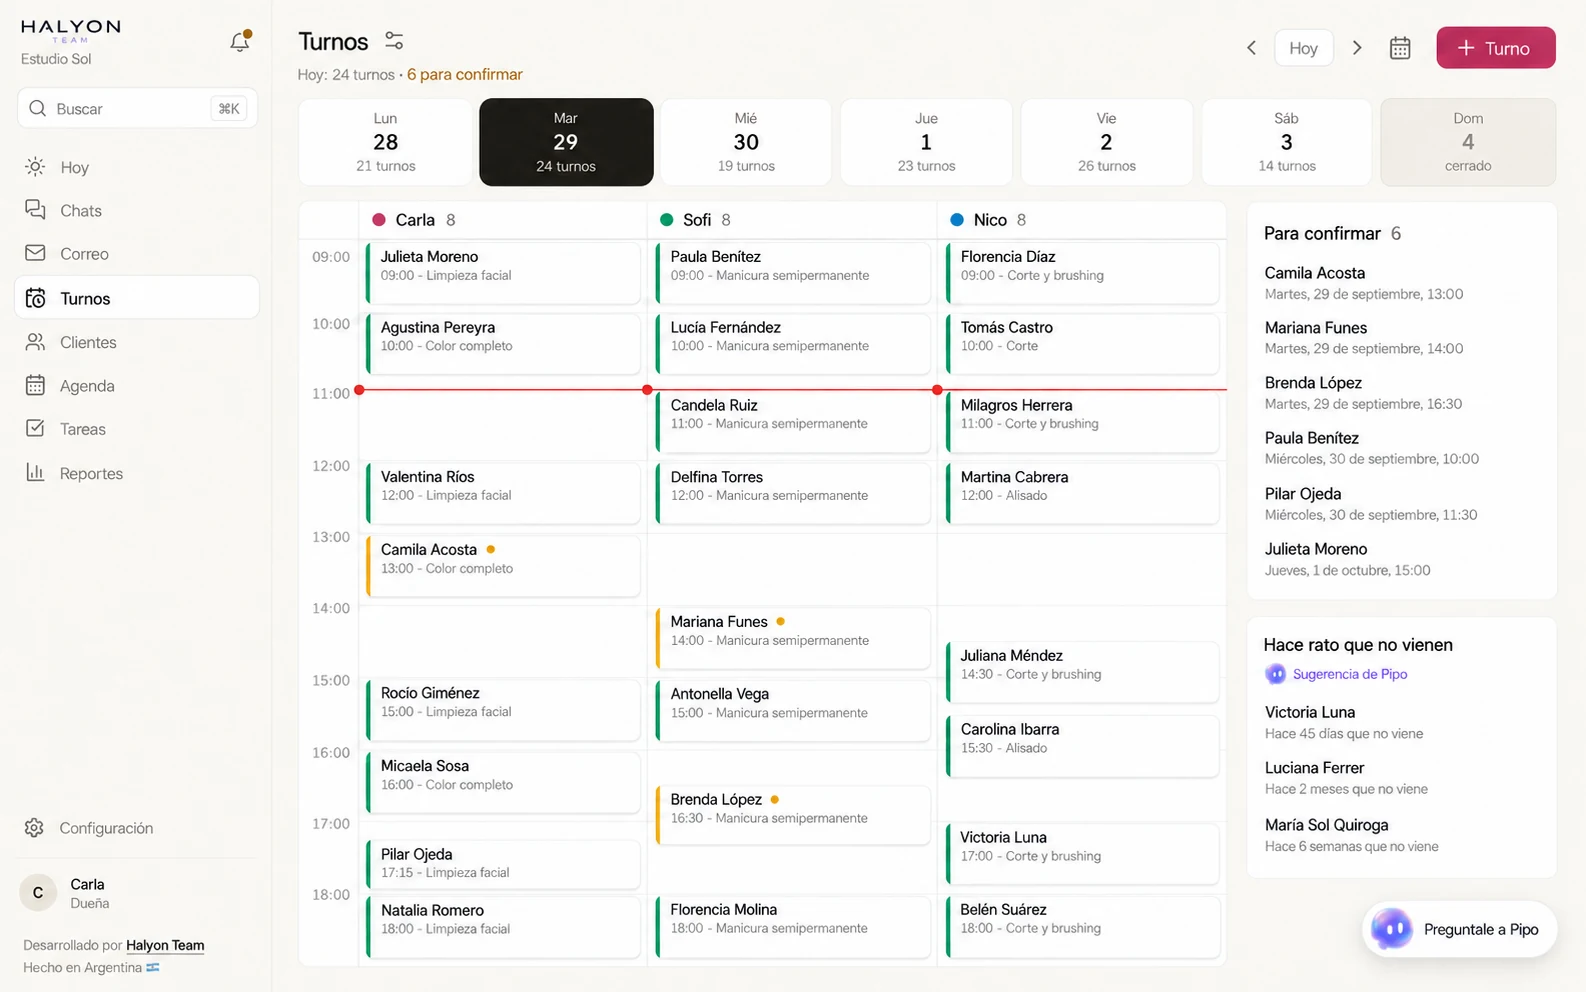
Task: Click the Chats speech bubble icon
Action: (x=35, y=209)
